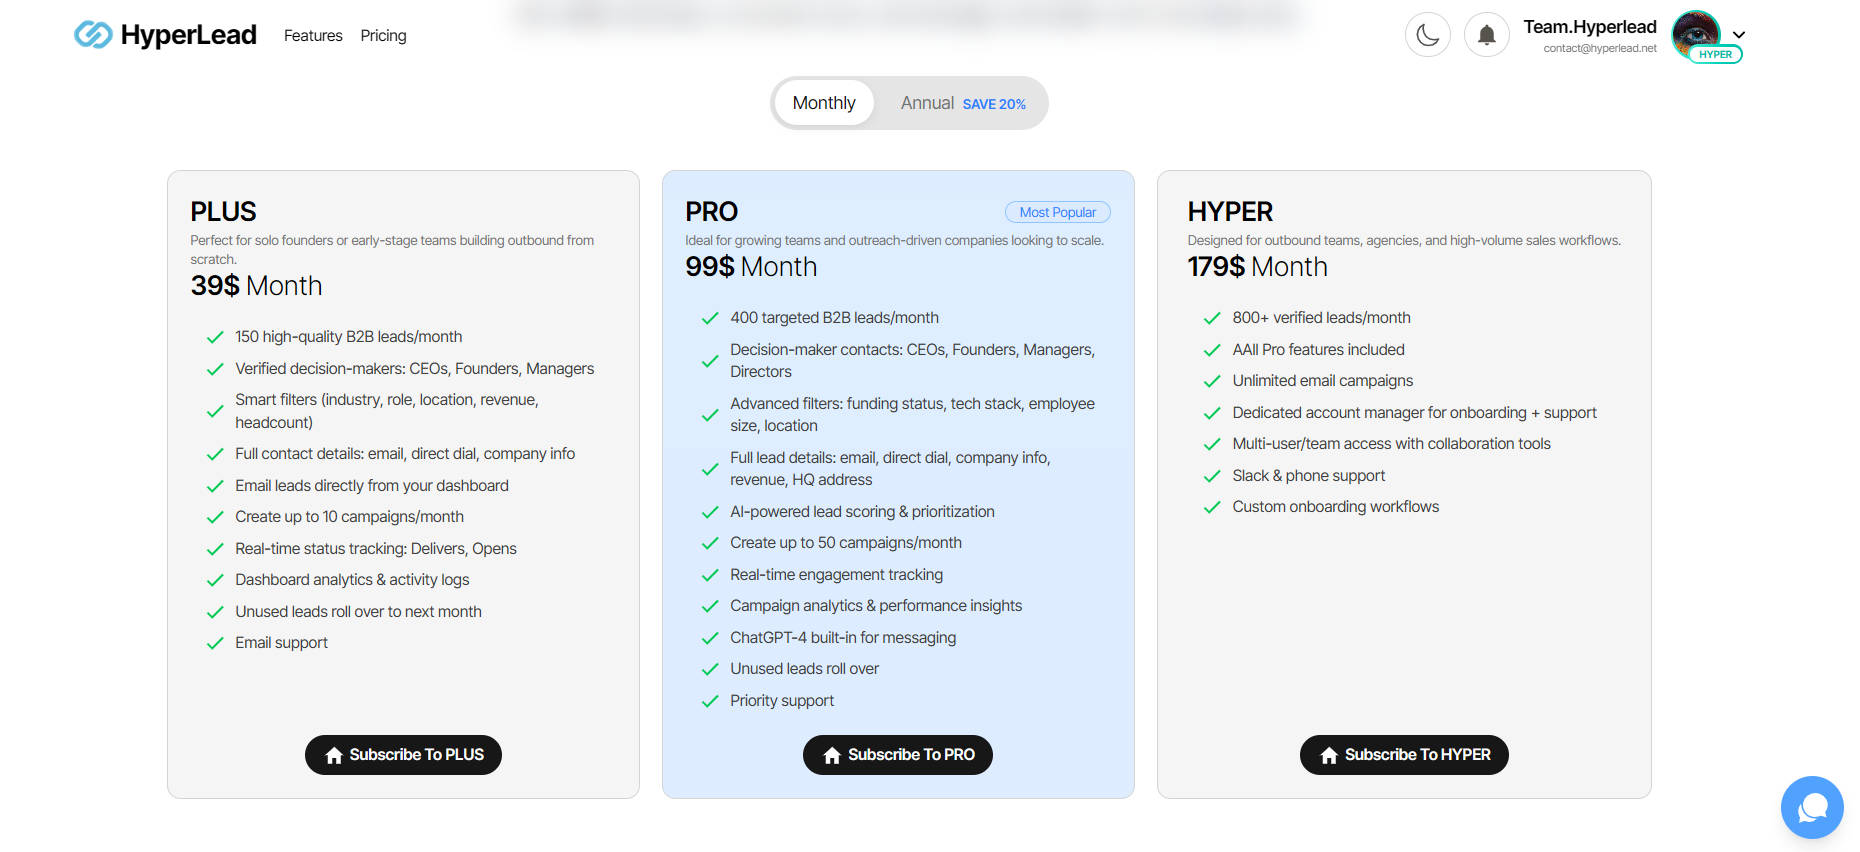Image resolution: width=1860 pixels, height=852 pixels.
Task: Click 'Full contact details: email, direct dial' text
Action: 405,454
